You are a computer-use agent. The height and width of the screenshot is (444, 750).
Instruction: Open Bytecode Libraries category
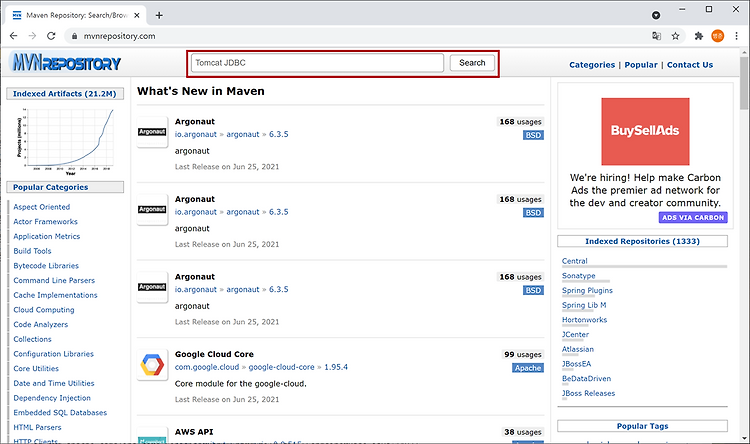coord(46,266)
